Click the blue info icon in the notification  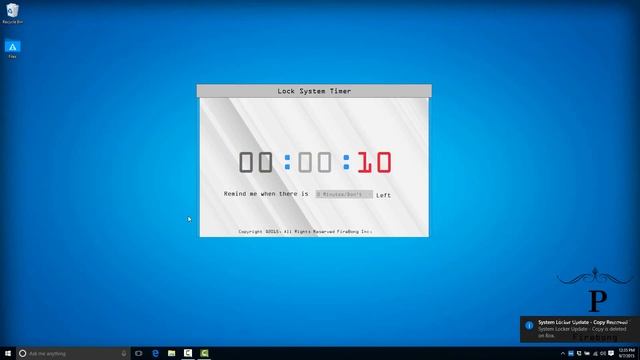pos(529,325)
